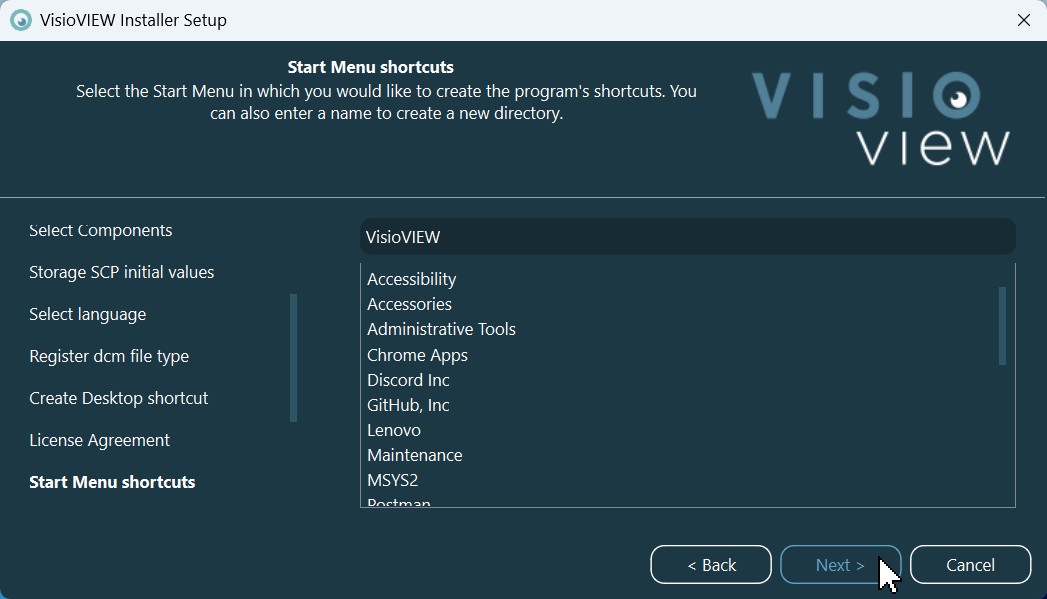Choose the Lenovo folder entry
Screen dimensions: 1047x599
[x=394, y=430]
